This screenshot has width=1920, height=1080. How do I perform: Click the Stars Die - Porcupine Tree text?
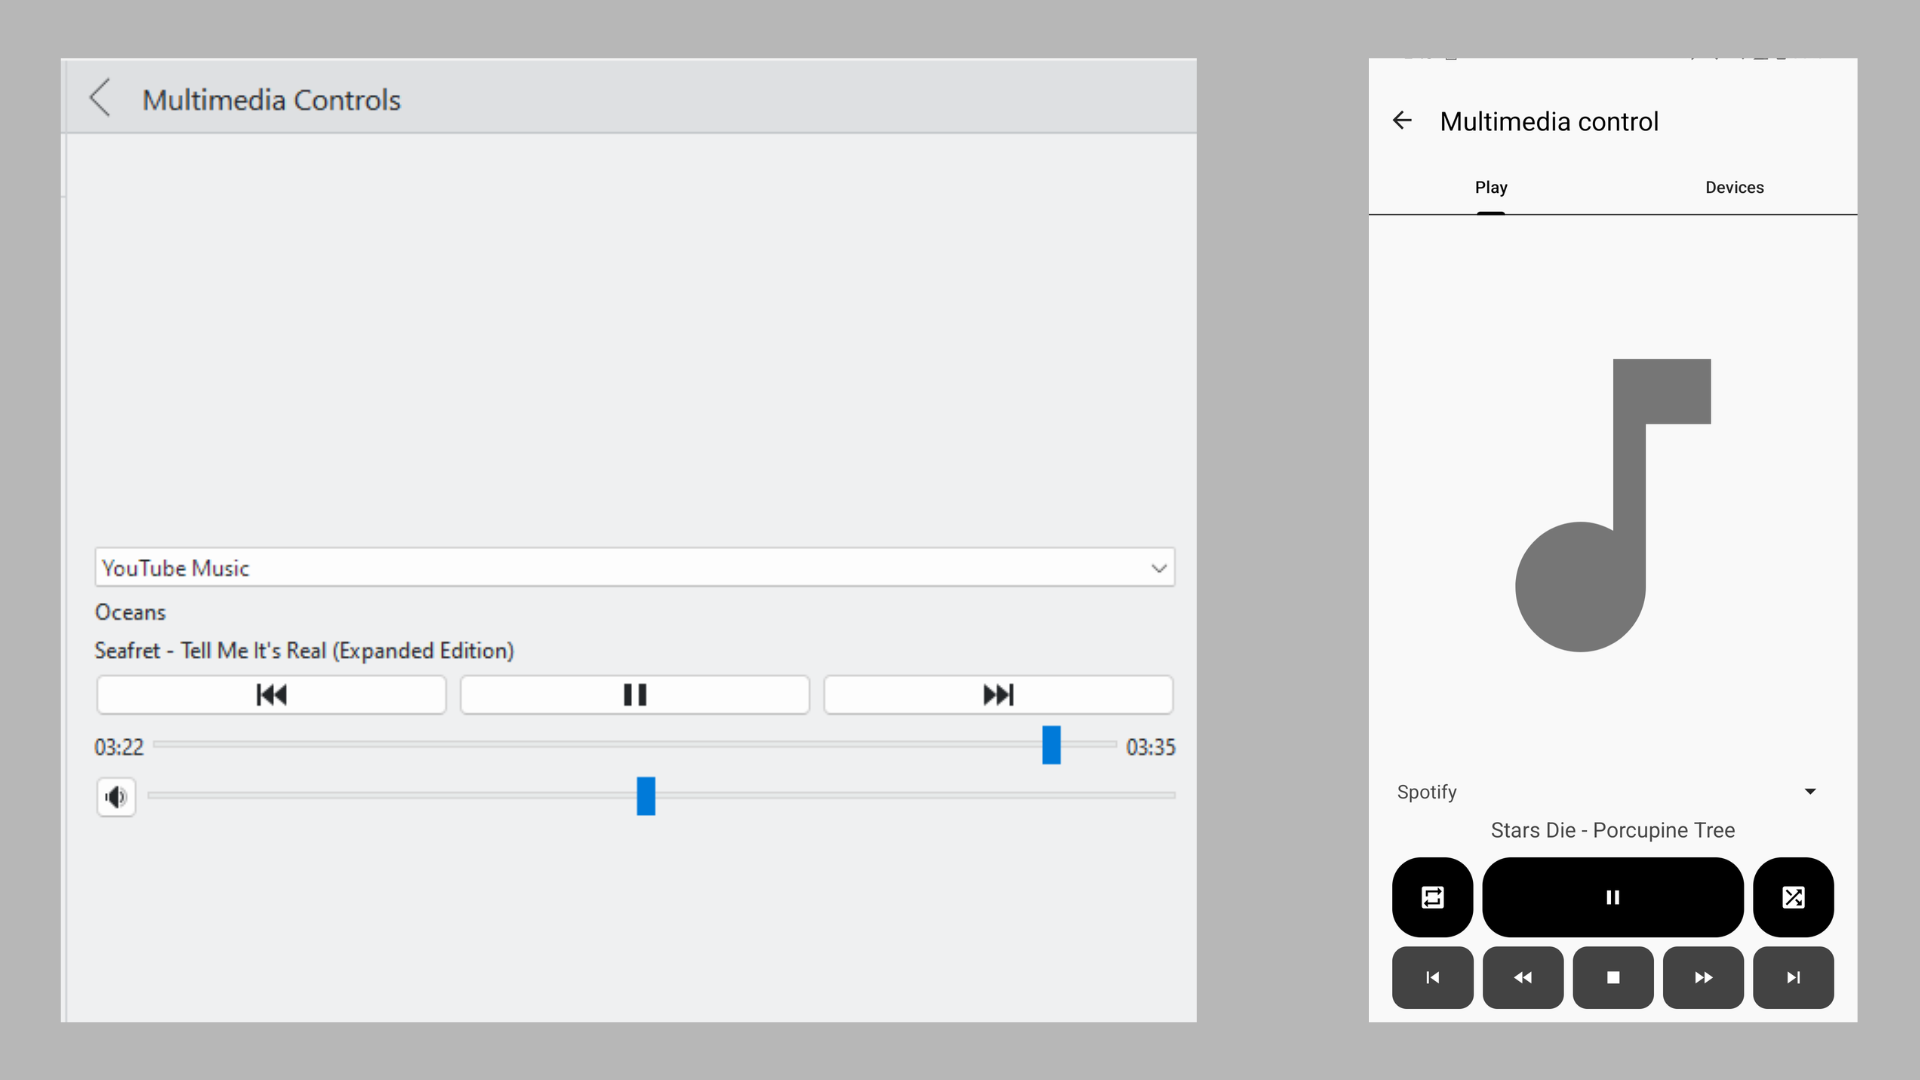point(1613,831)
